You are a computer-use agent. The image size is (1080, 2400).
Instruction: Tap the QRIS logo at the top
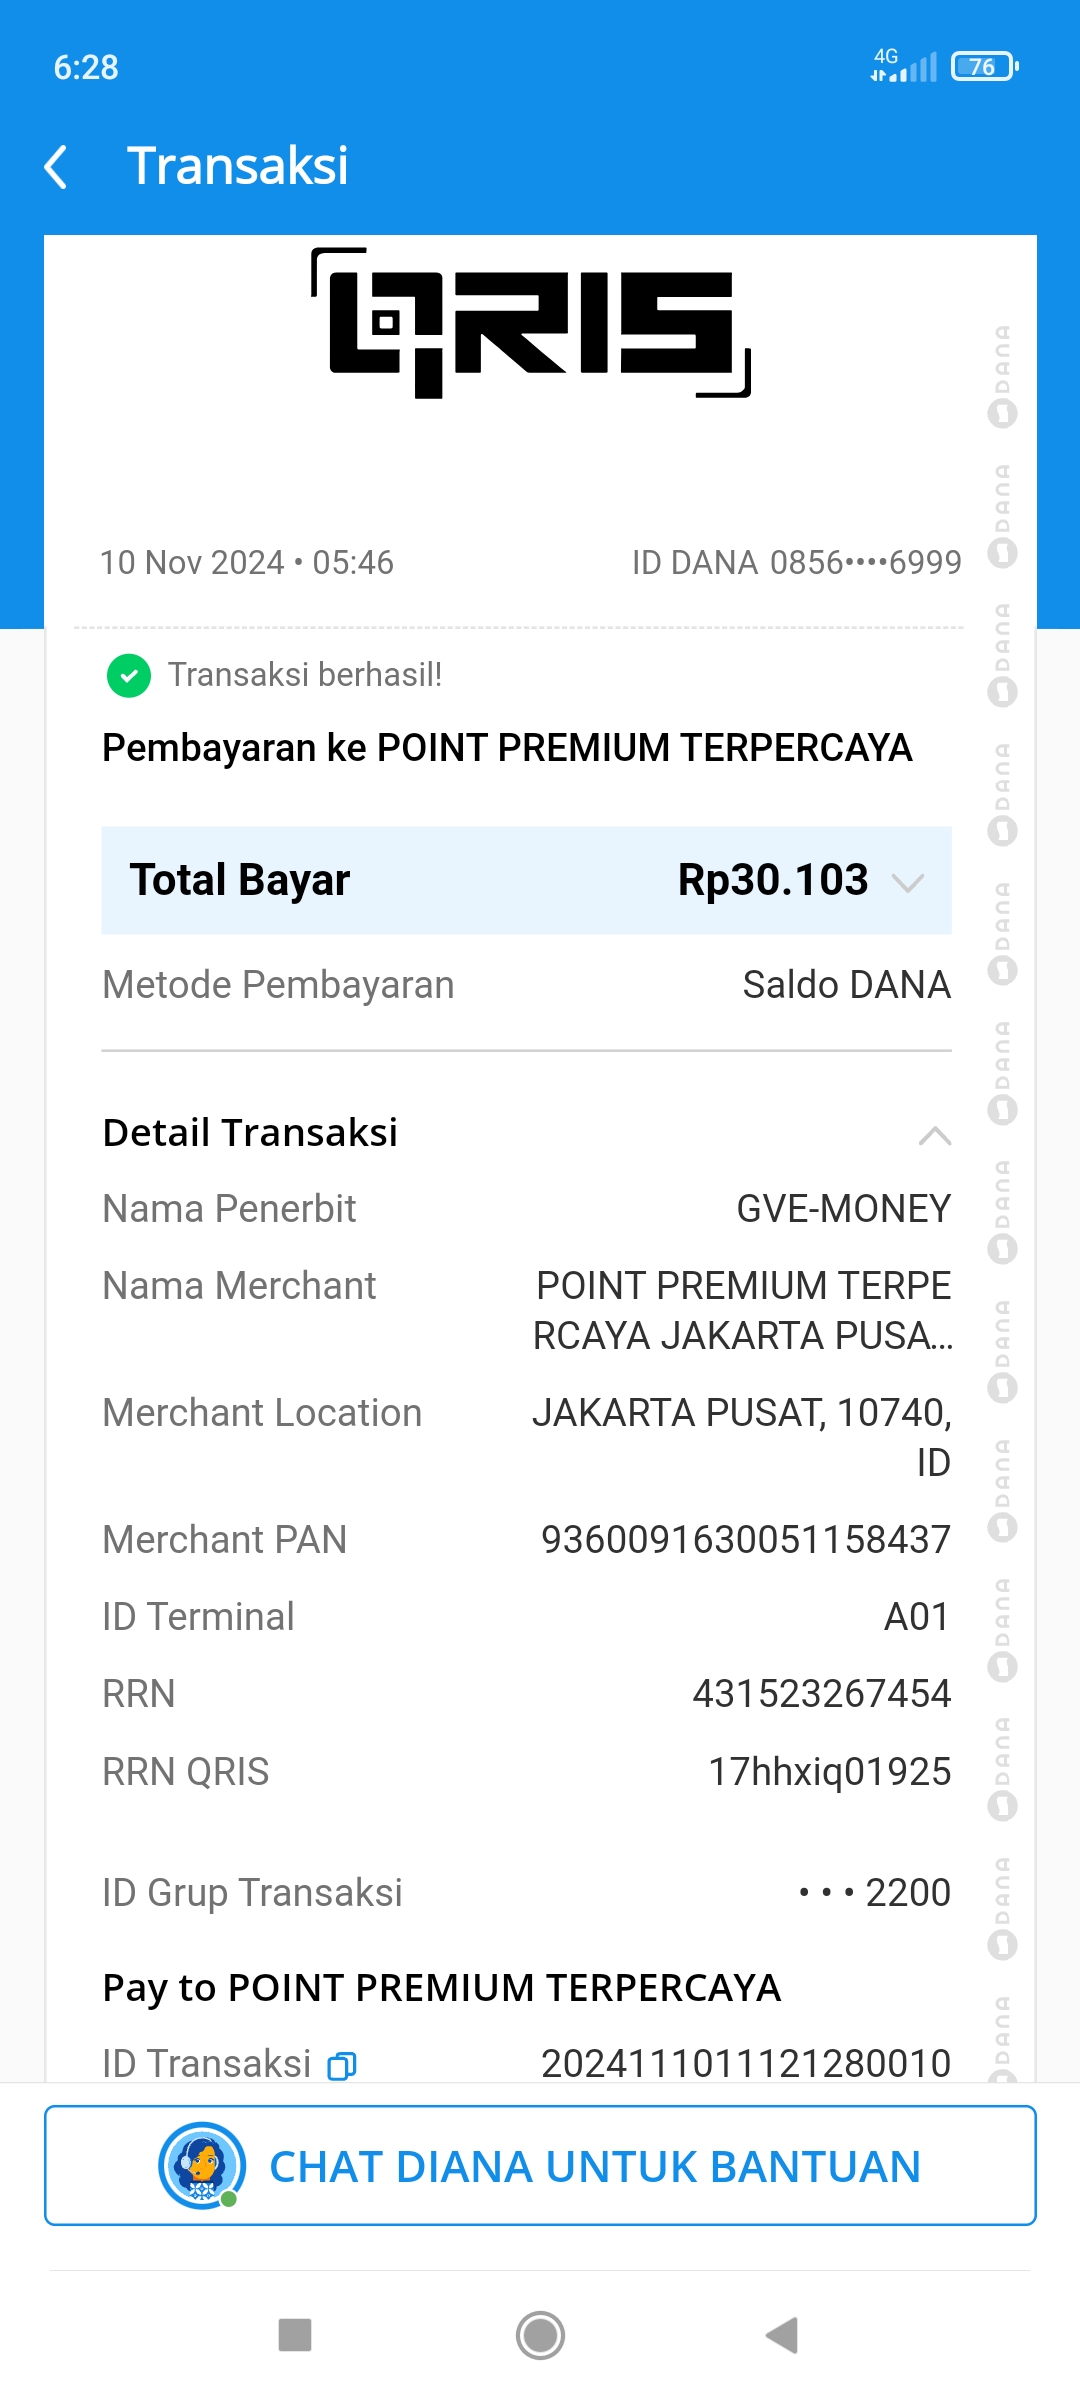coord(531,322)
